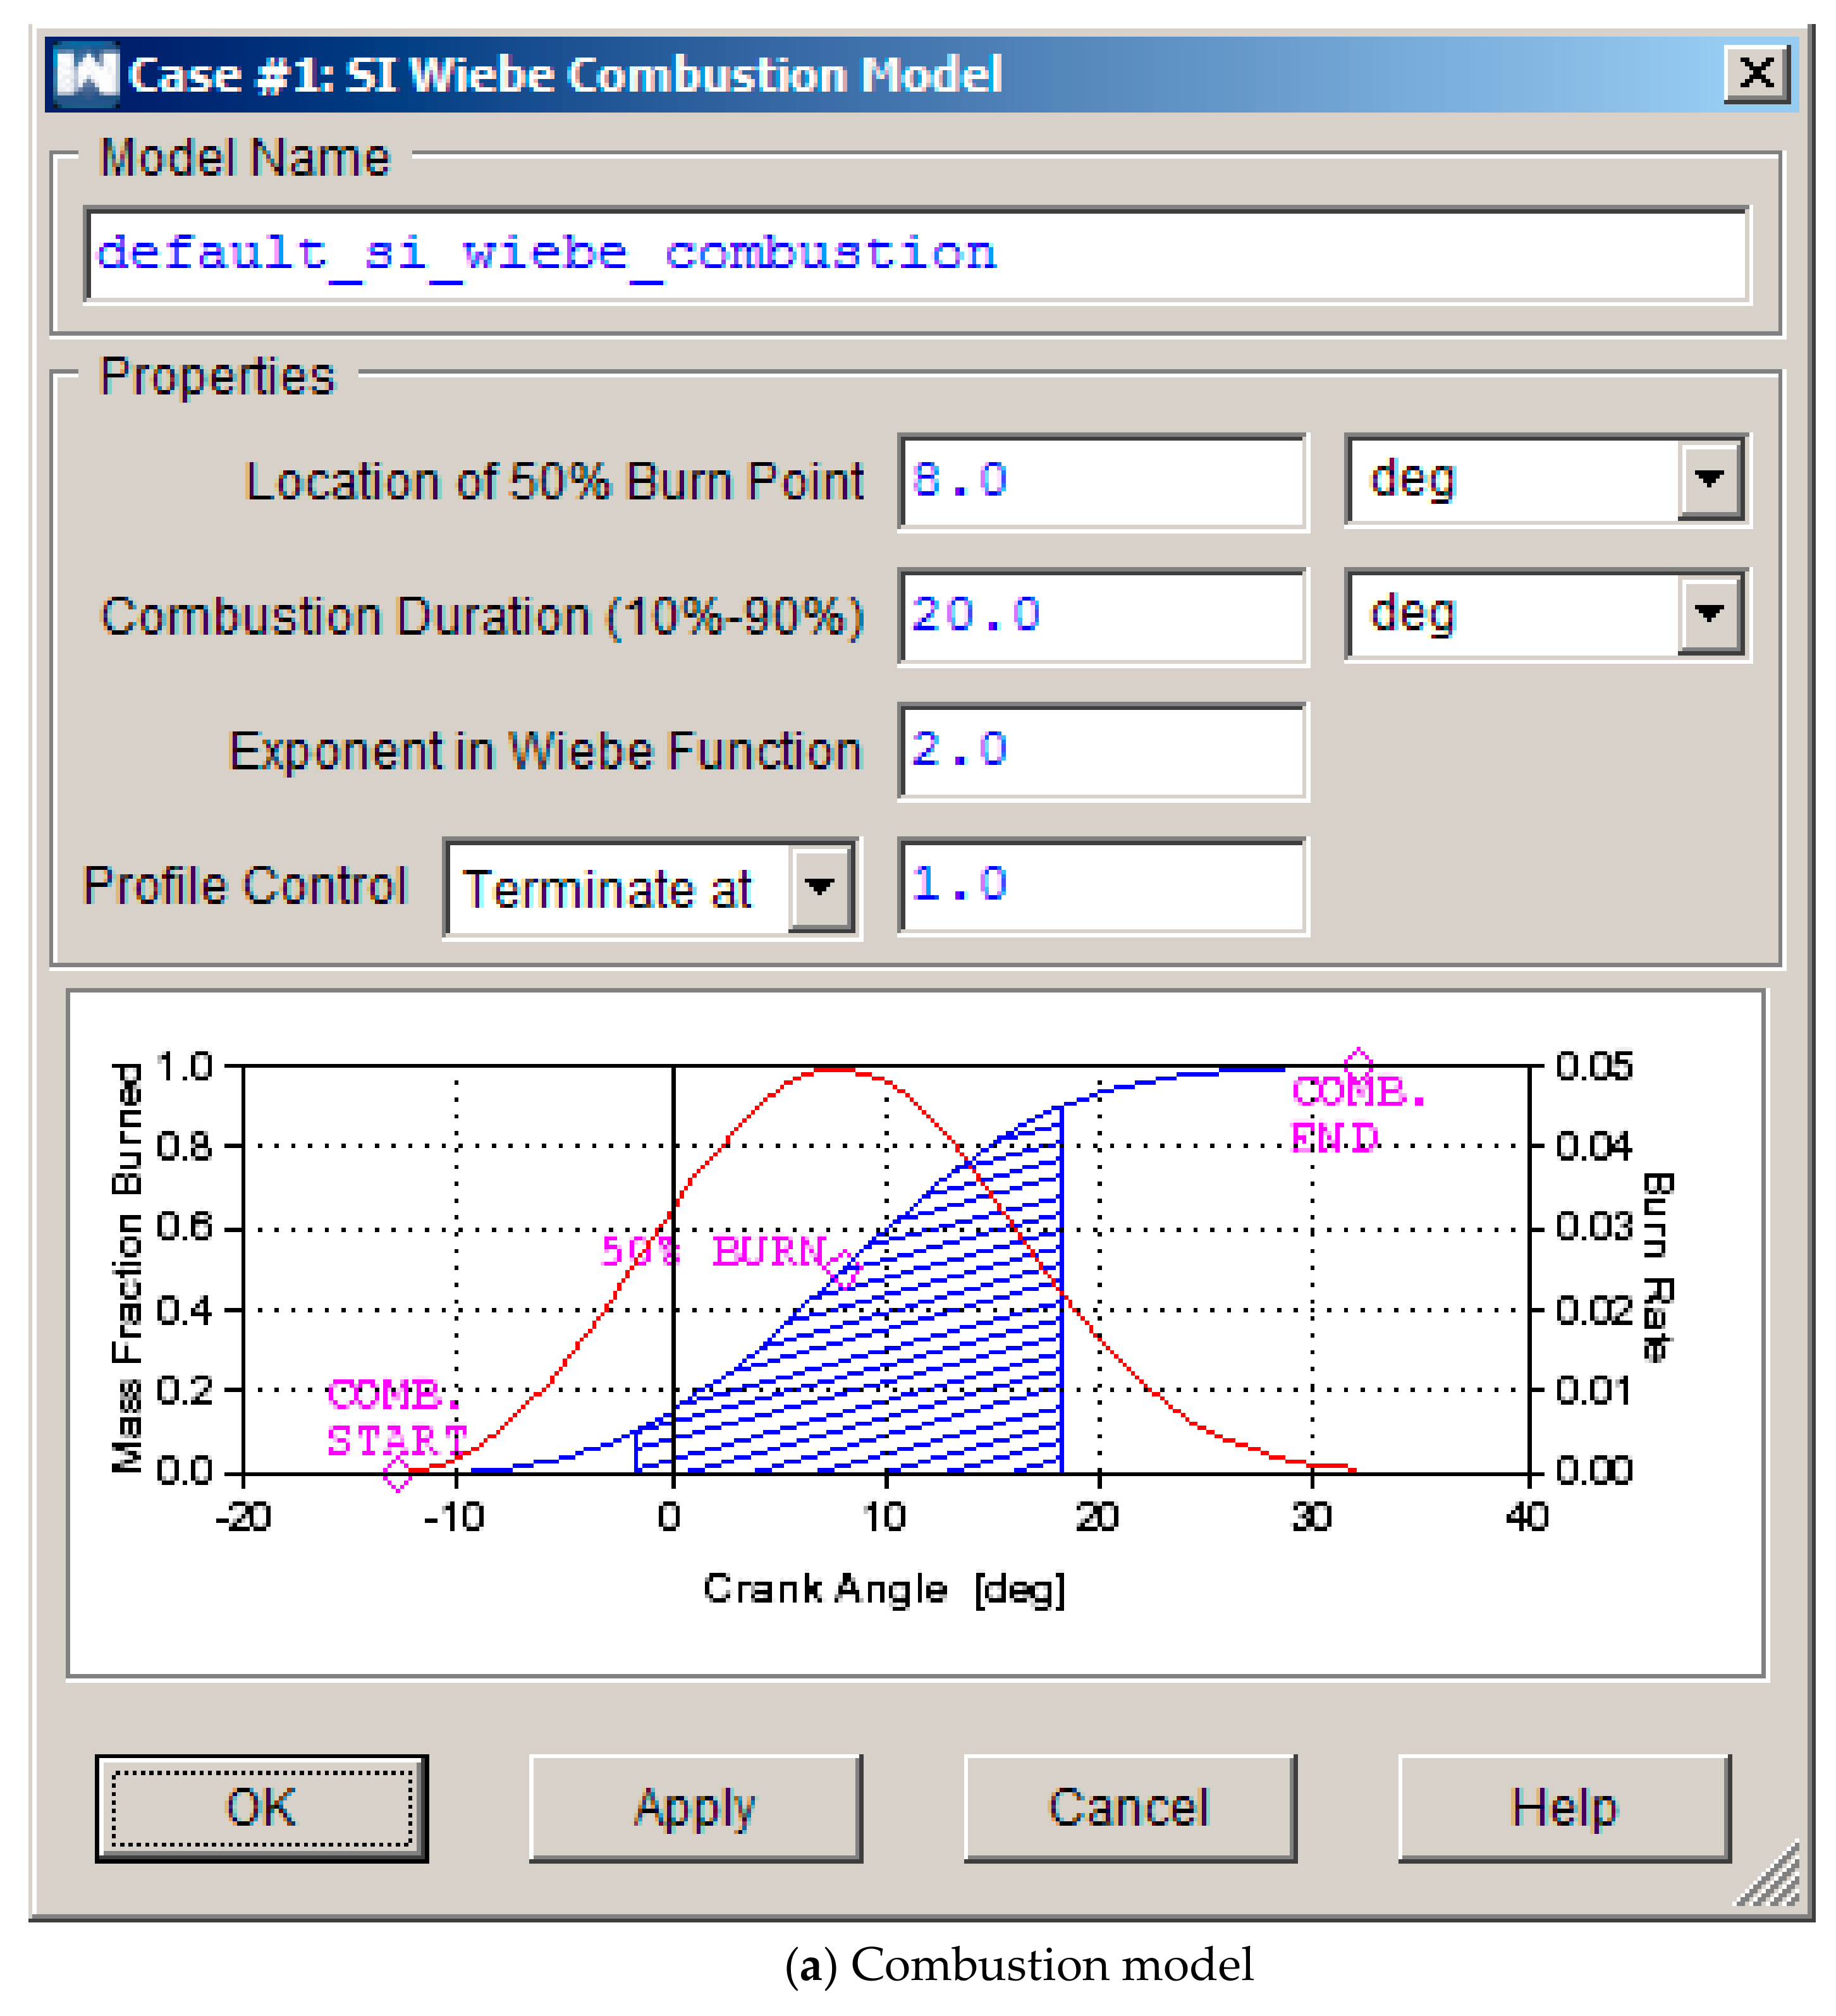1836x2016 pixels.
Task: Click the Profile Control value field
Action: (x=1102, y=886)
